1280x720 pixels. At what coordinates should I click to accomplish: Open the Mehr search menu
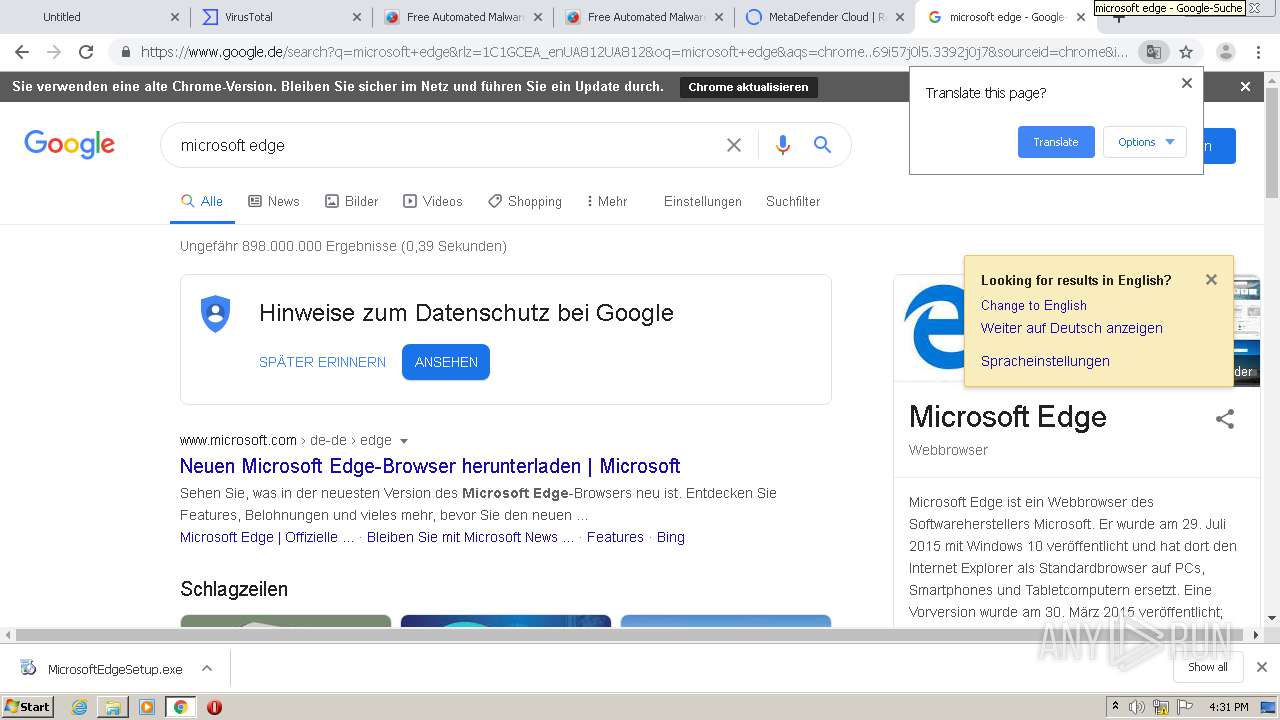click(x=606, y=201)
